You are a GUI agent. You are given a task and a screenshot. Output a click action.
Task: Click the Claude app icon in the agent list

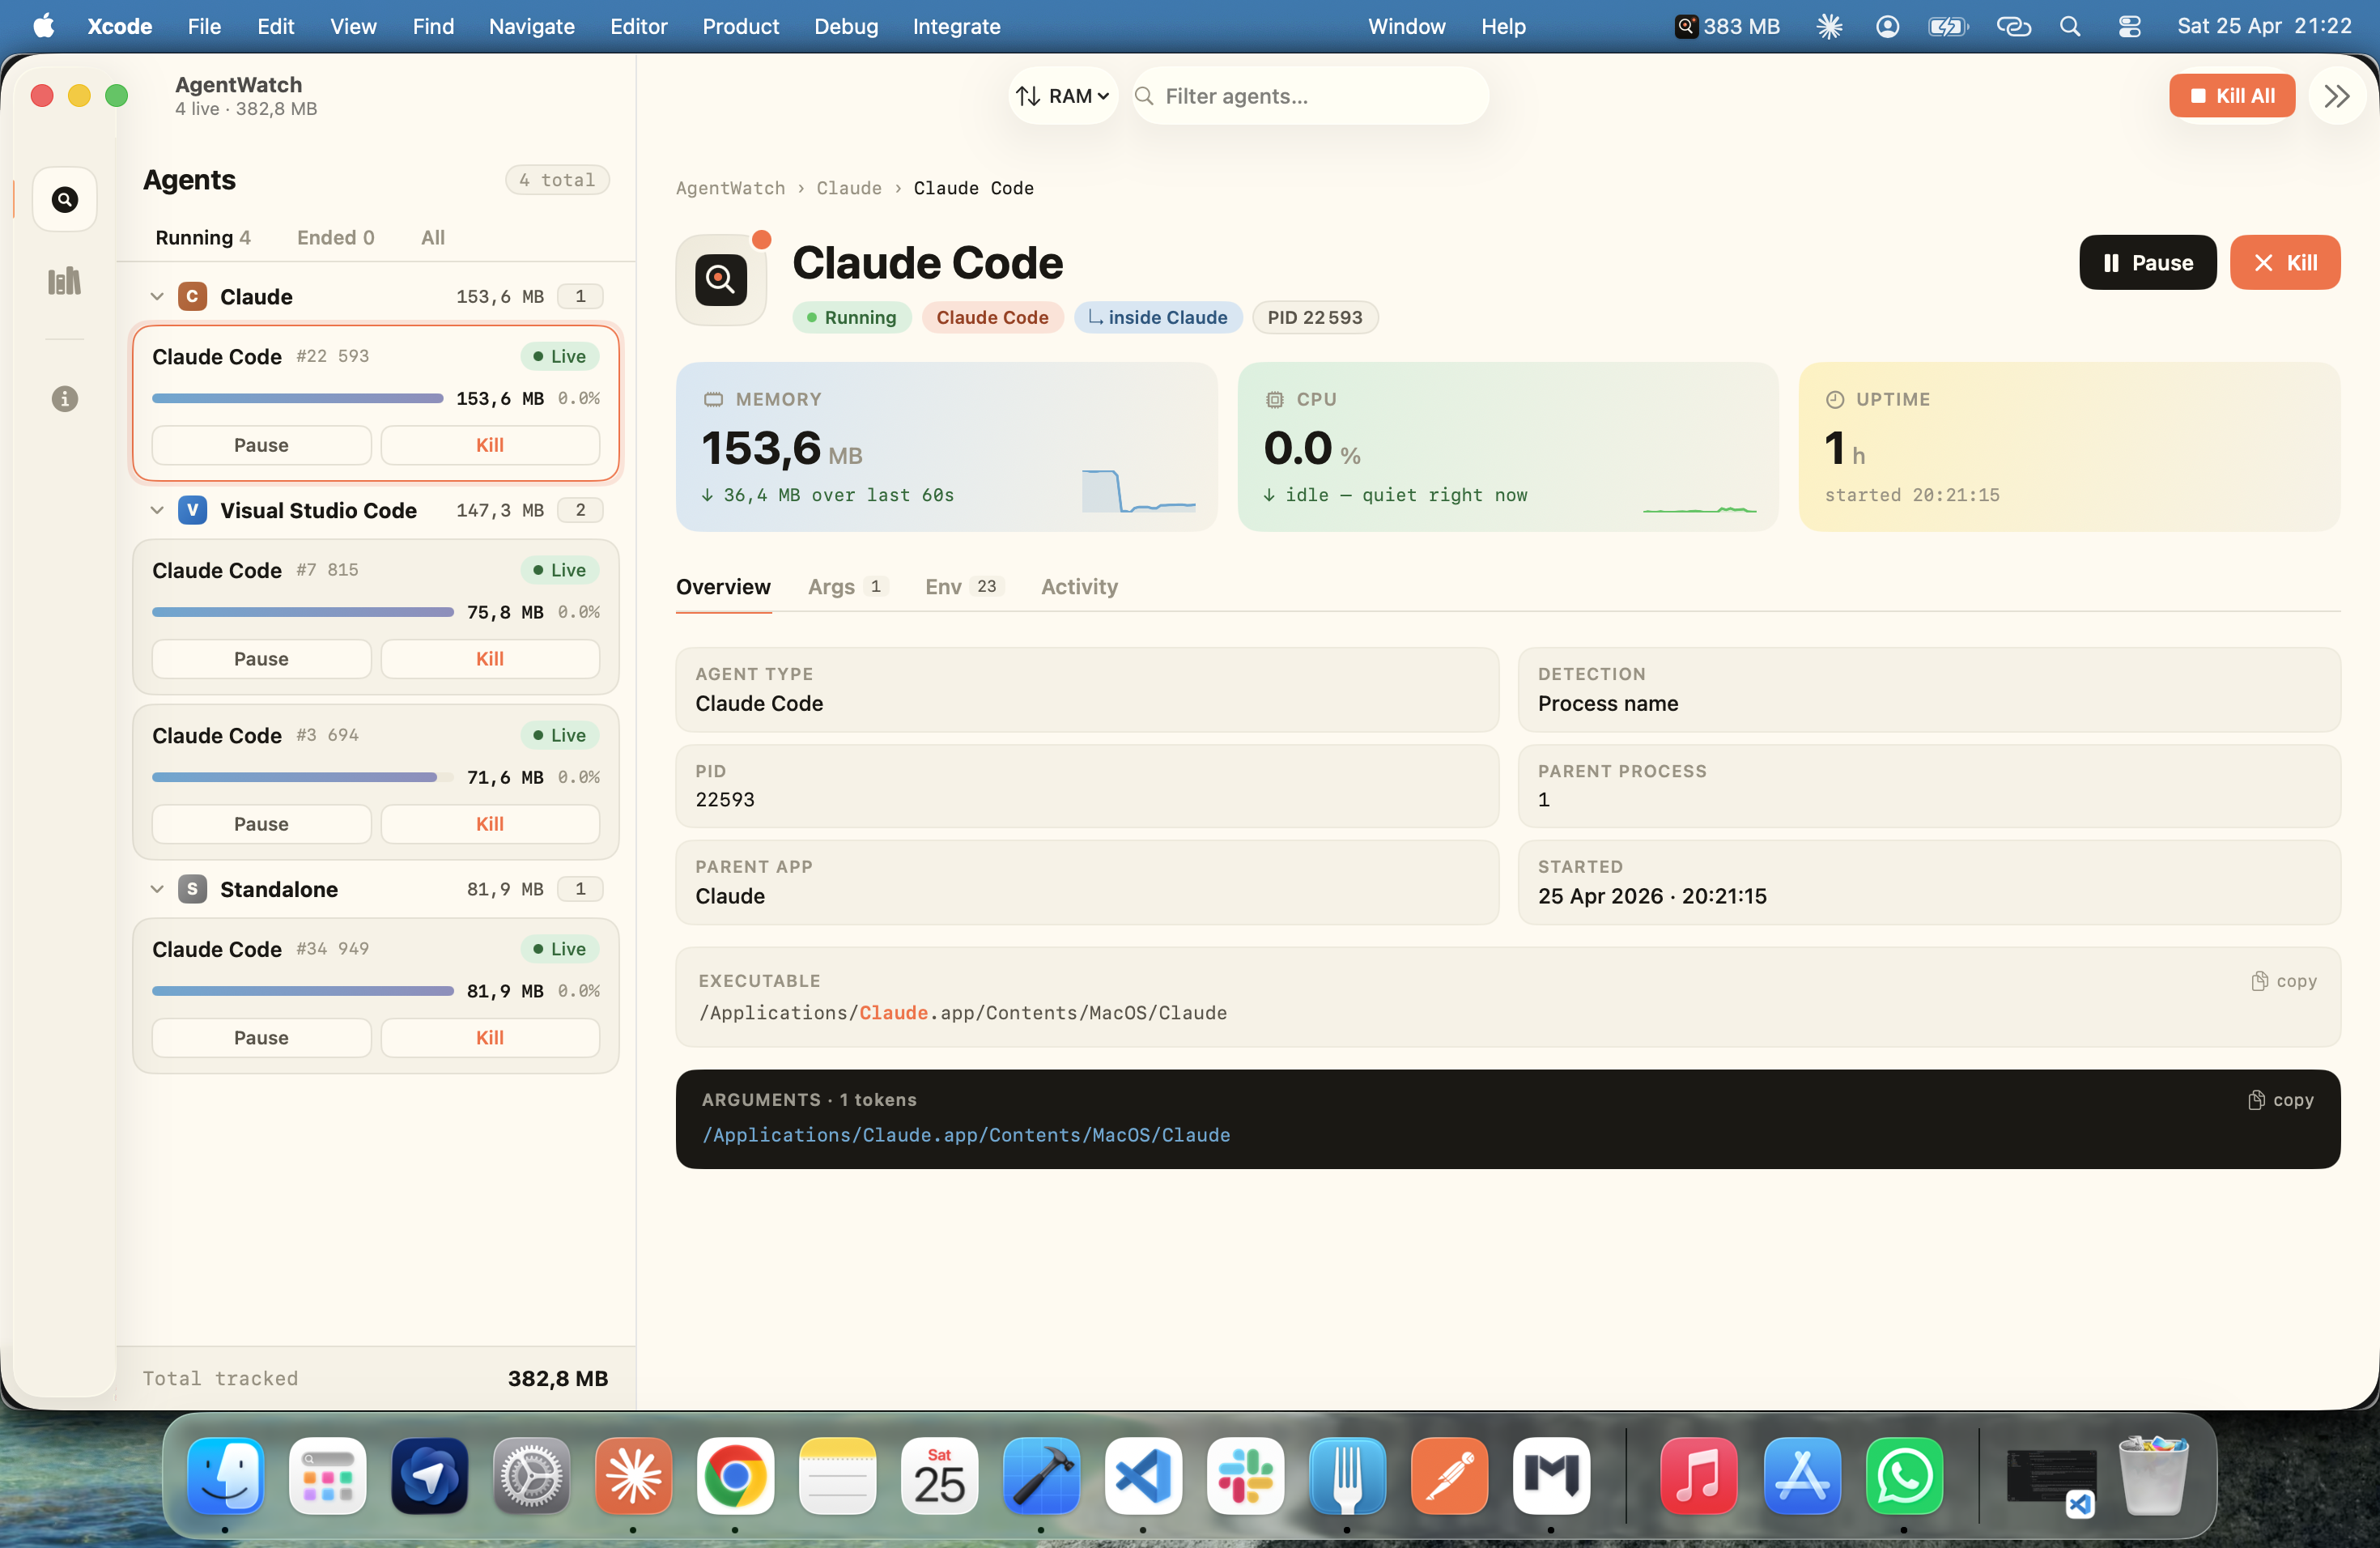click(190, 296)
